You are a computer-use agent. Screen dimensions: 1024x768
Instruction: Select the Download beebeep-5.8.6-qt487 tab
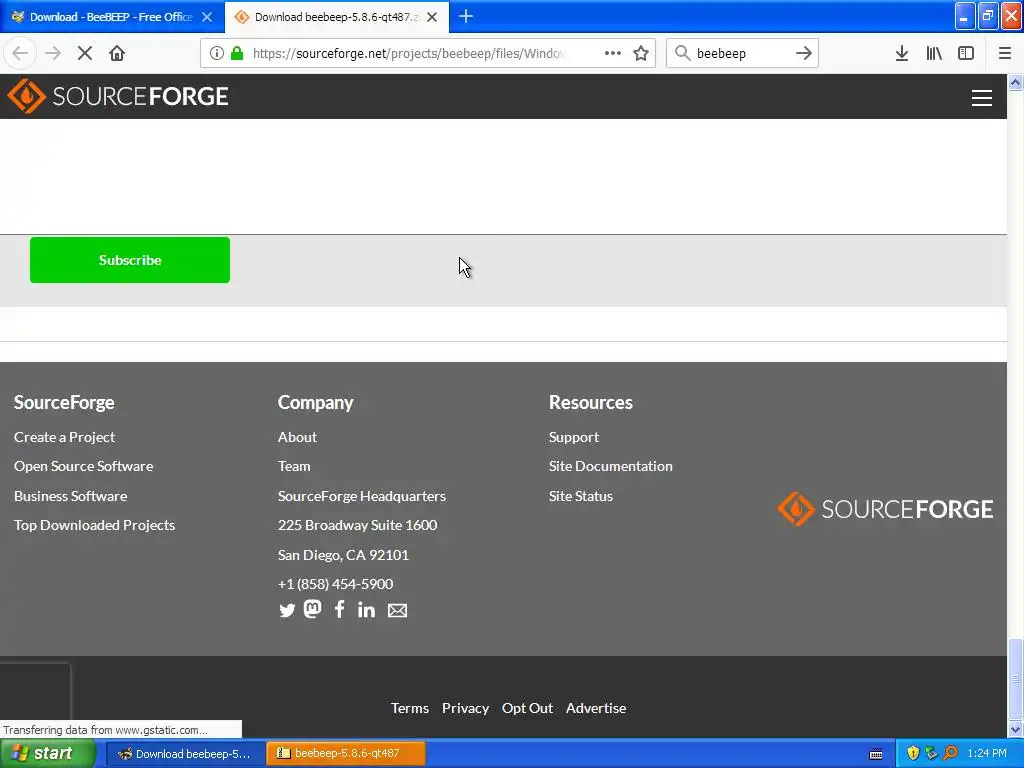coord(336,17)
